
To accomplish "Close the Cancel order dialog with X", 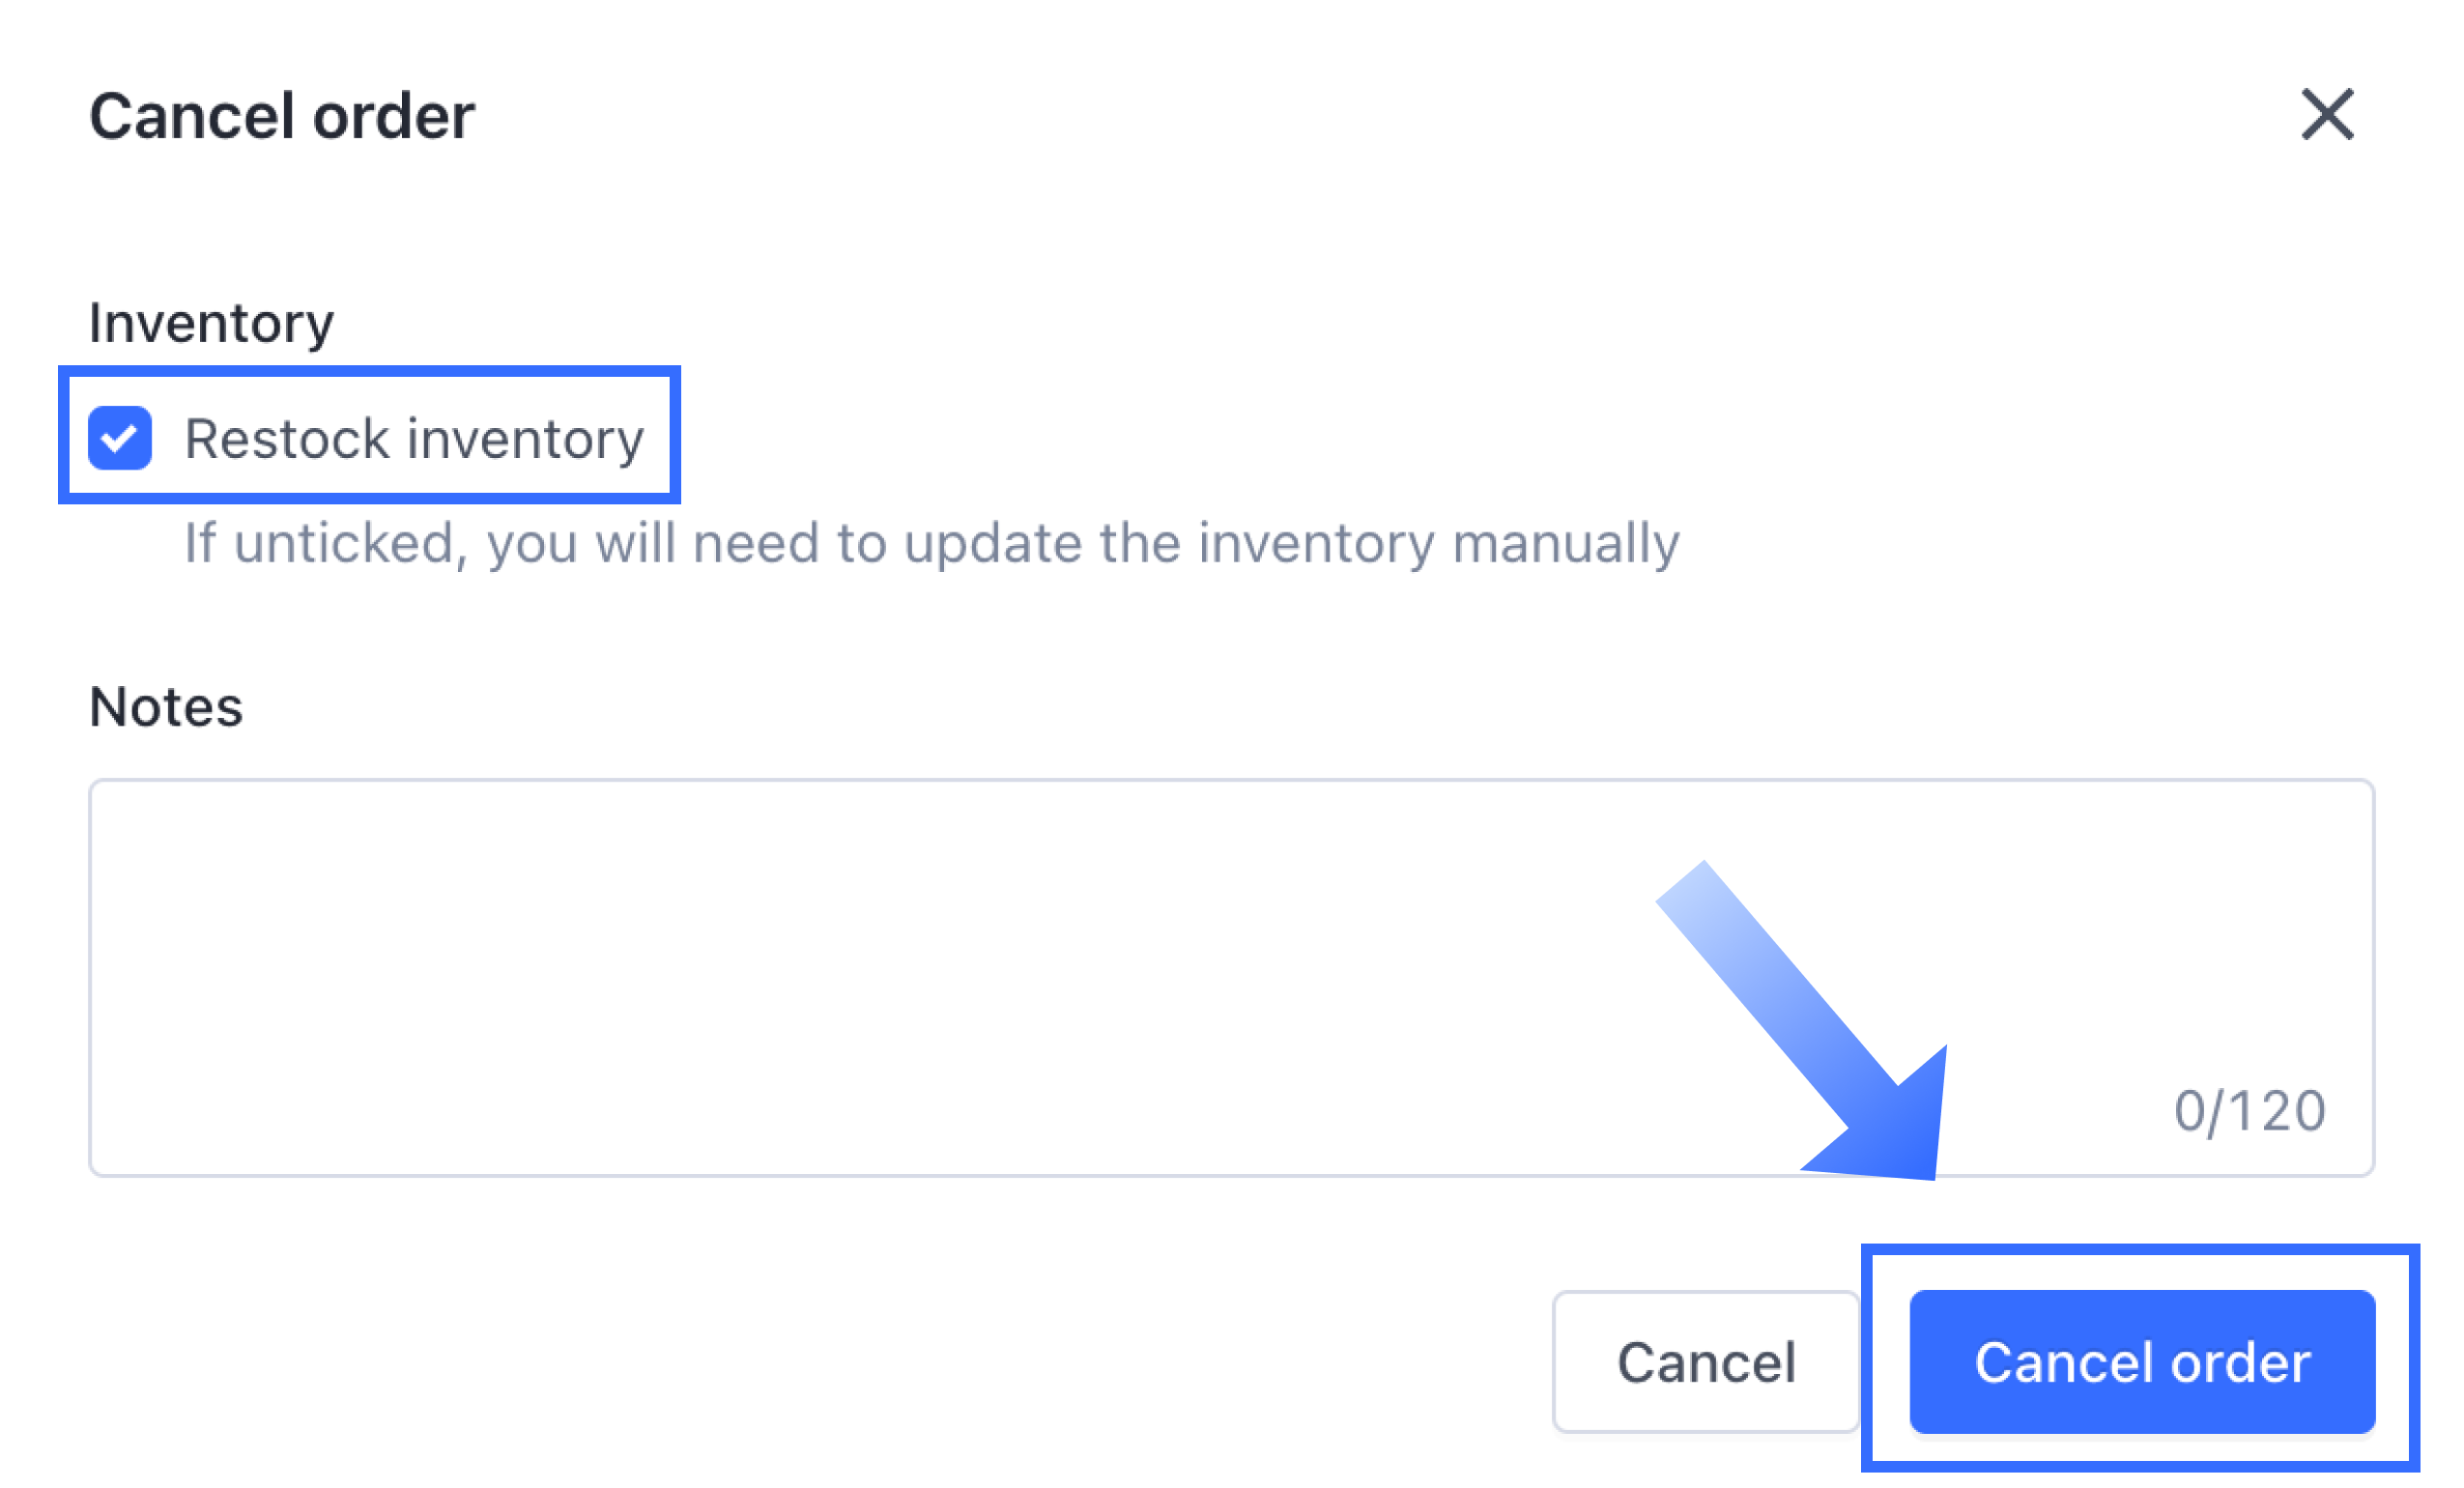I will coord(2327,114).
